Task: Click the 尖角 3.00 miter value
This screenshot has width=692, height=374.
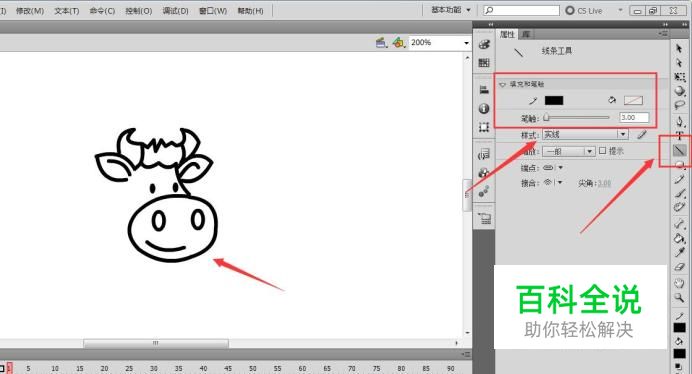Action: pyautogui.click(x=604, y=183)
